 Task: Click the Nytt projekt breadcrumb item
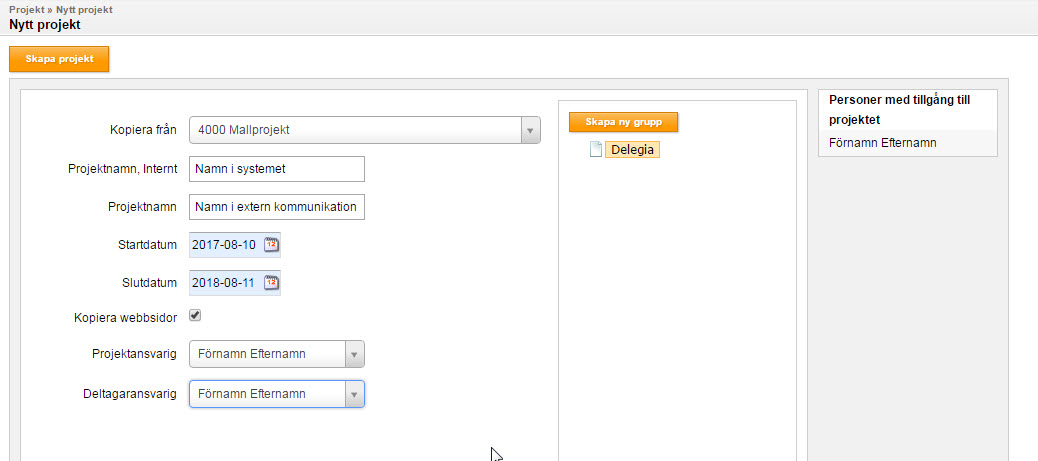[84, 10]
